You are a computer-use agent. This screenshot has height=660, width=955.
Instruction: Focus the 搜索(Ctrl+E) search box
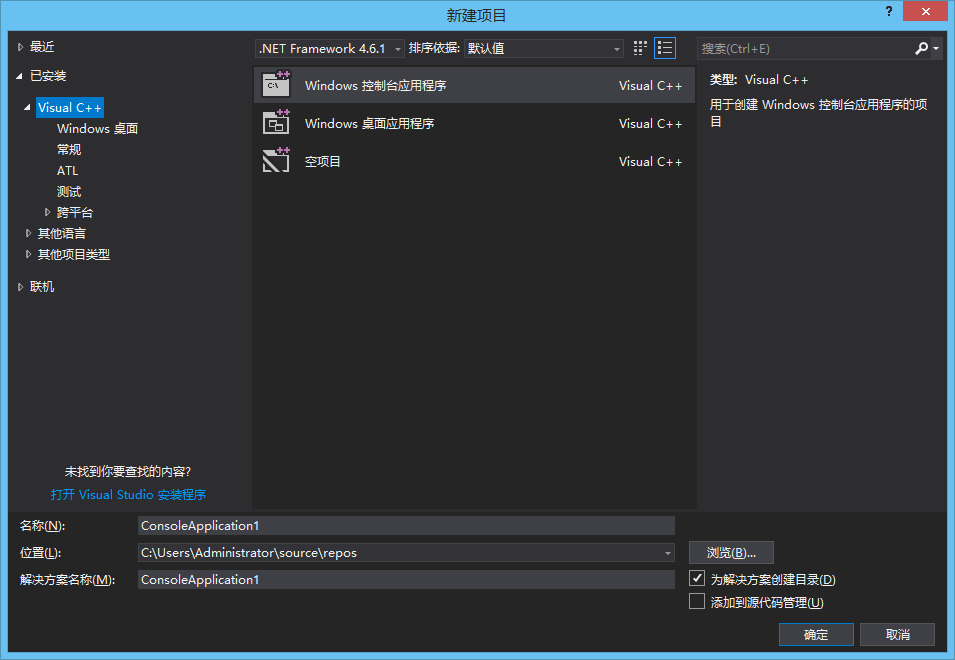[805, 49]
